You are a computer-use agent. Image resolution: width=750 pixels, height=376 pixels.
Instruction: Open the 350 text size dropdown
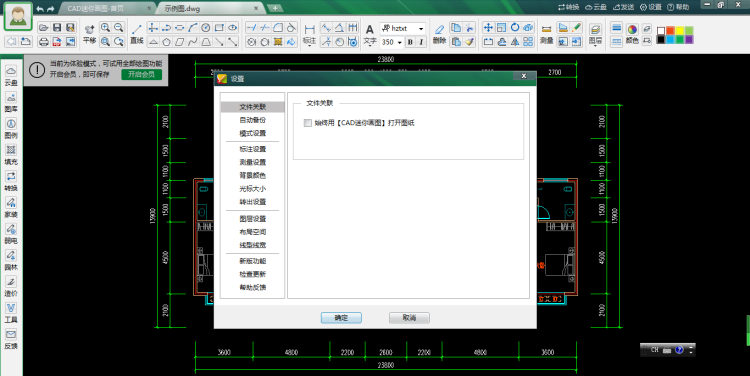pos(399,43)
